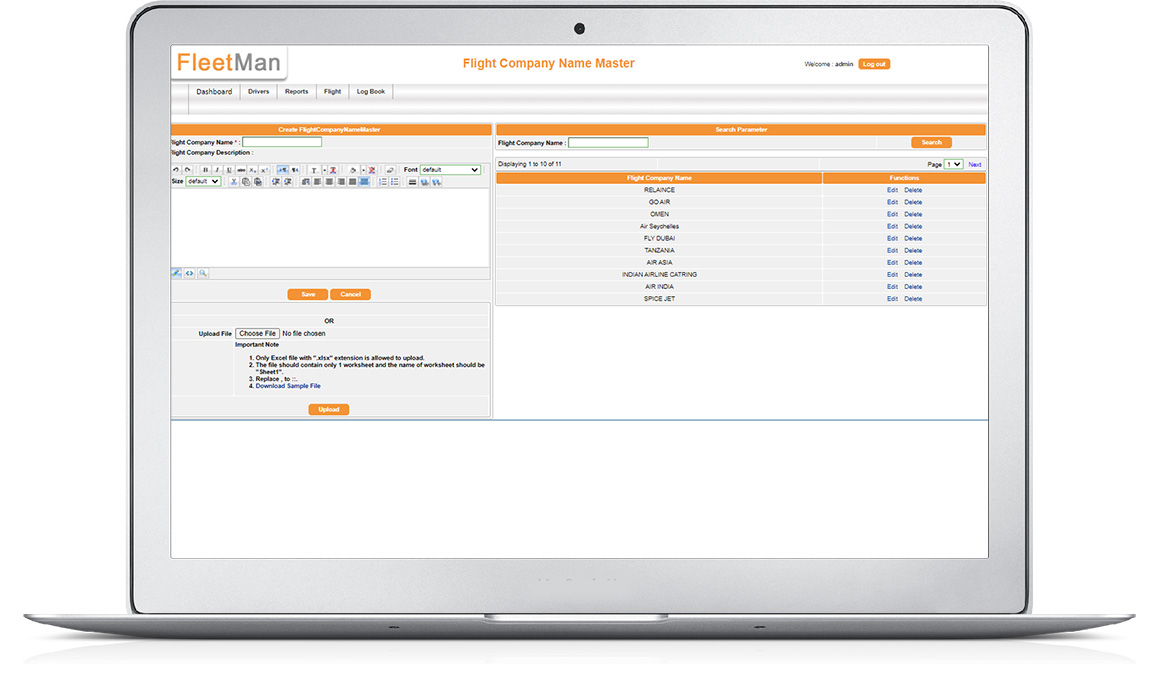Click the undo icon in editor toolbar

176,170
